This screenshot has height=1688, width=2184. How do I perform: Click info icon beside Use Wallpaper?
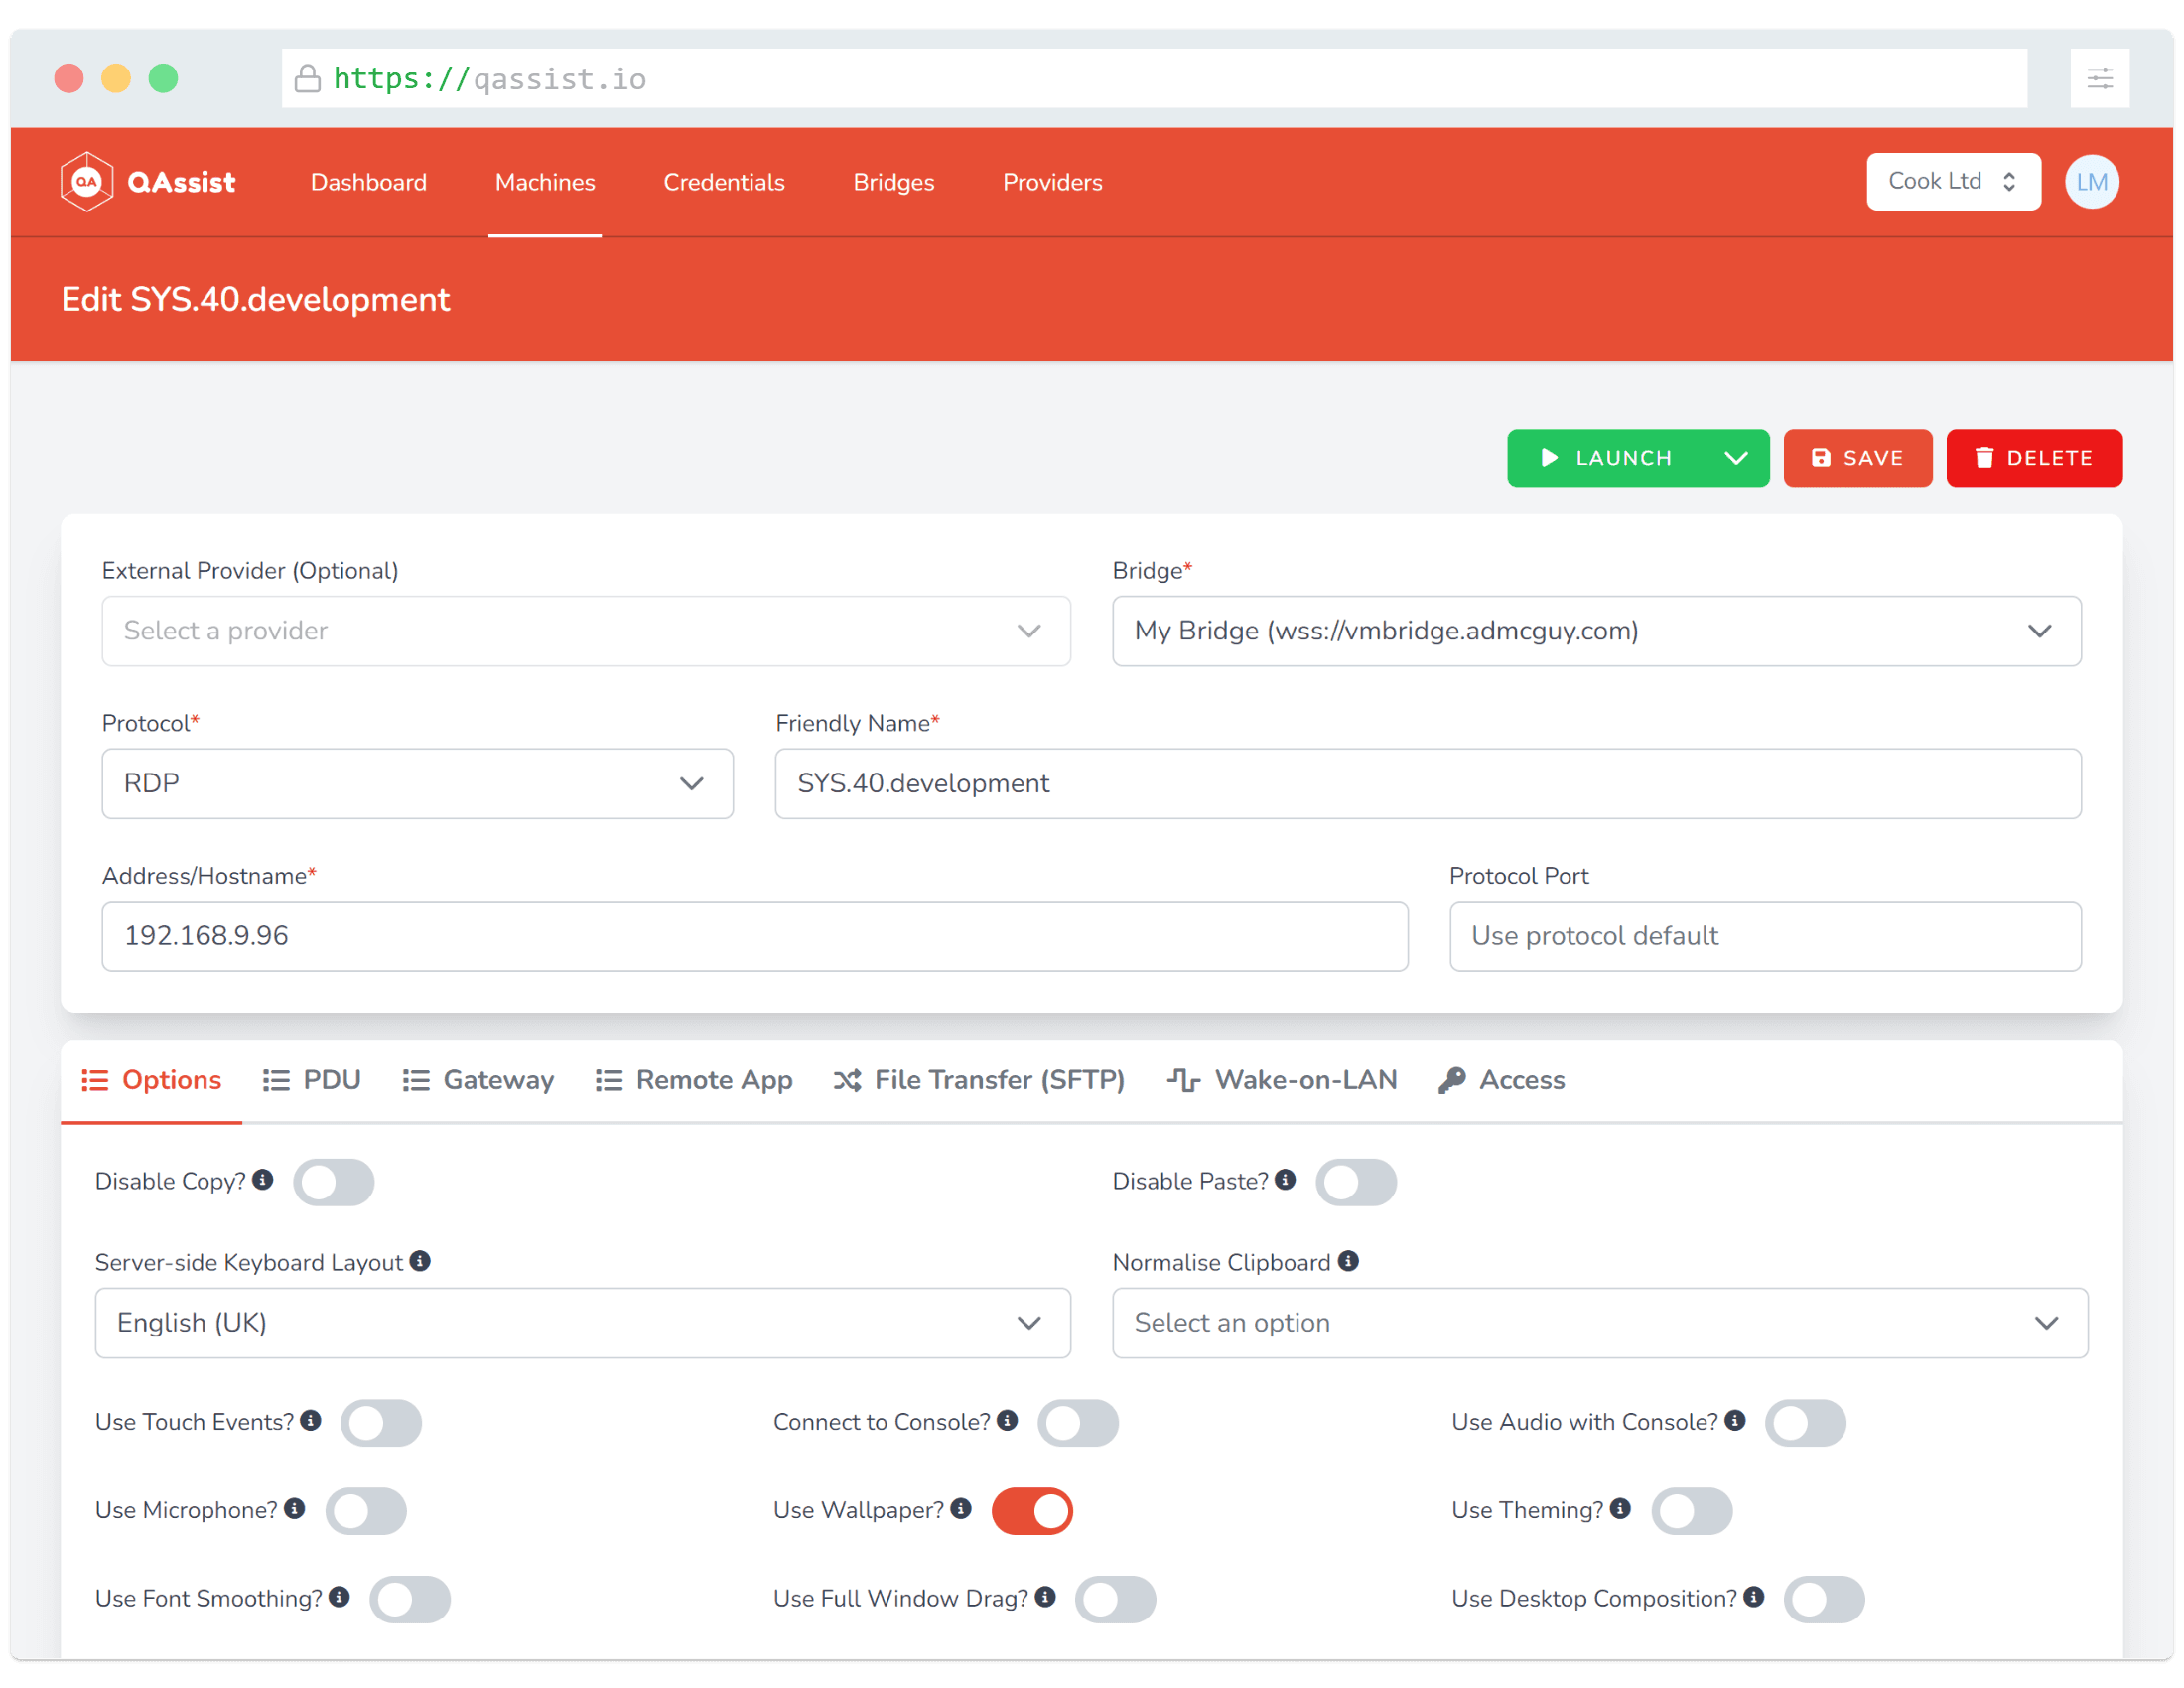coord(961,1508)
